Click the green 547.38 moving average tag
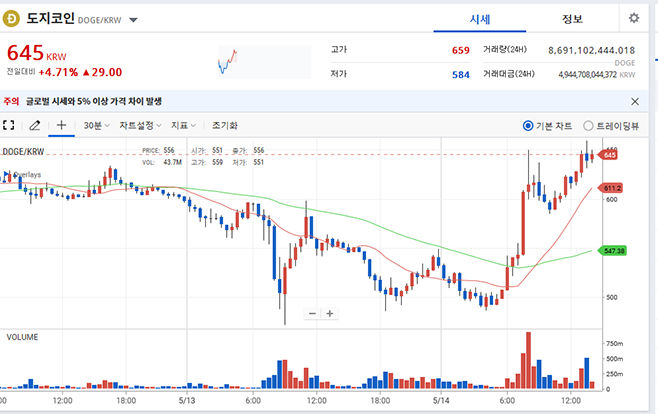The image size is (658, 414). (x=612, y=251)
